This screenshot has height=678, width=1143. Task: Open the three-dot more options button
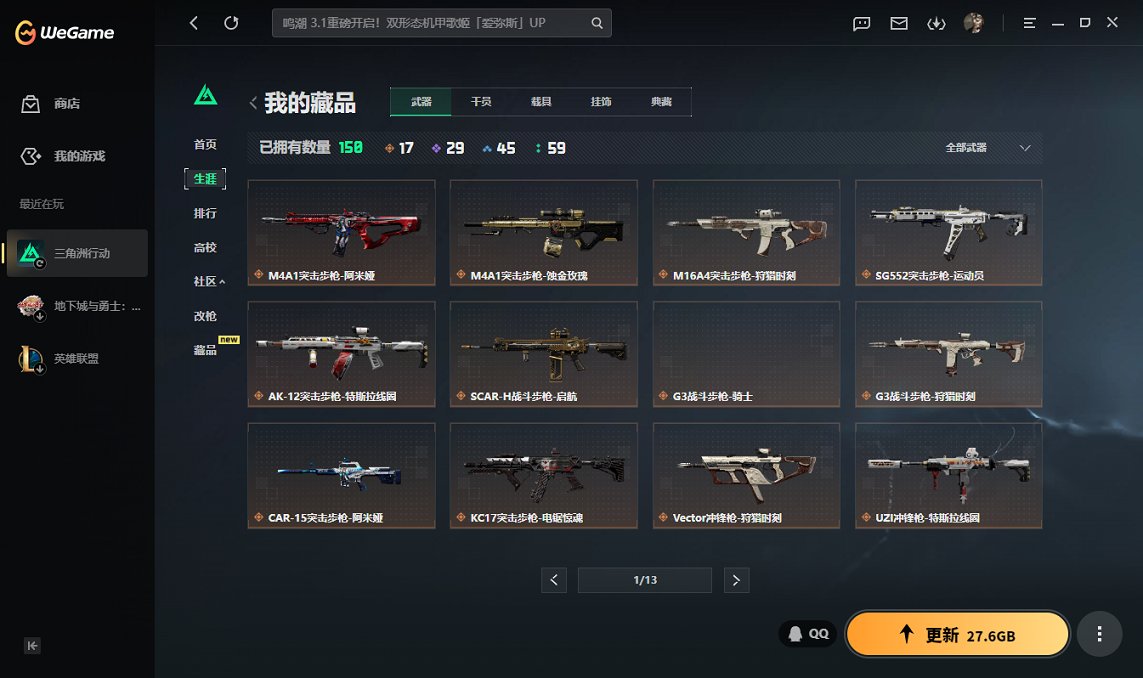point(1099,634)
